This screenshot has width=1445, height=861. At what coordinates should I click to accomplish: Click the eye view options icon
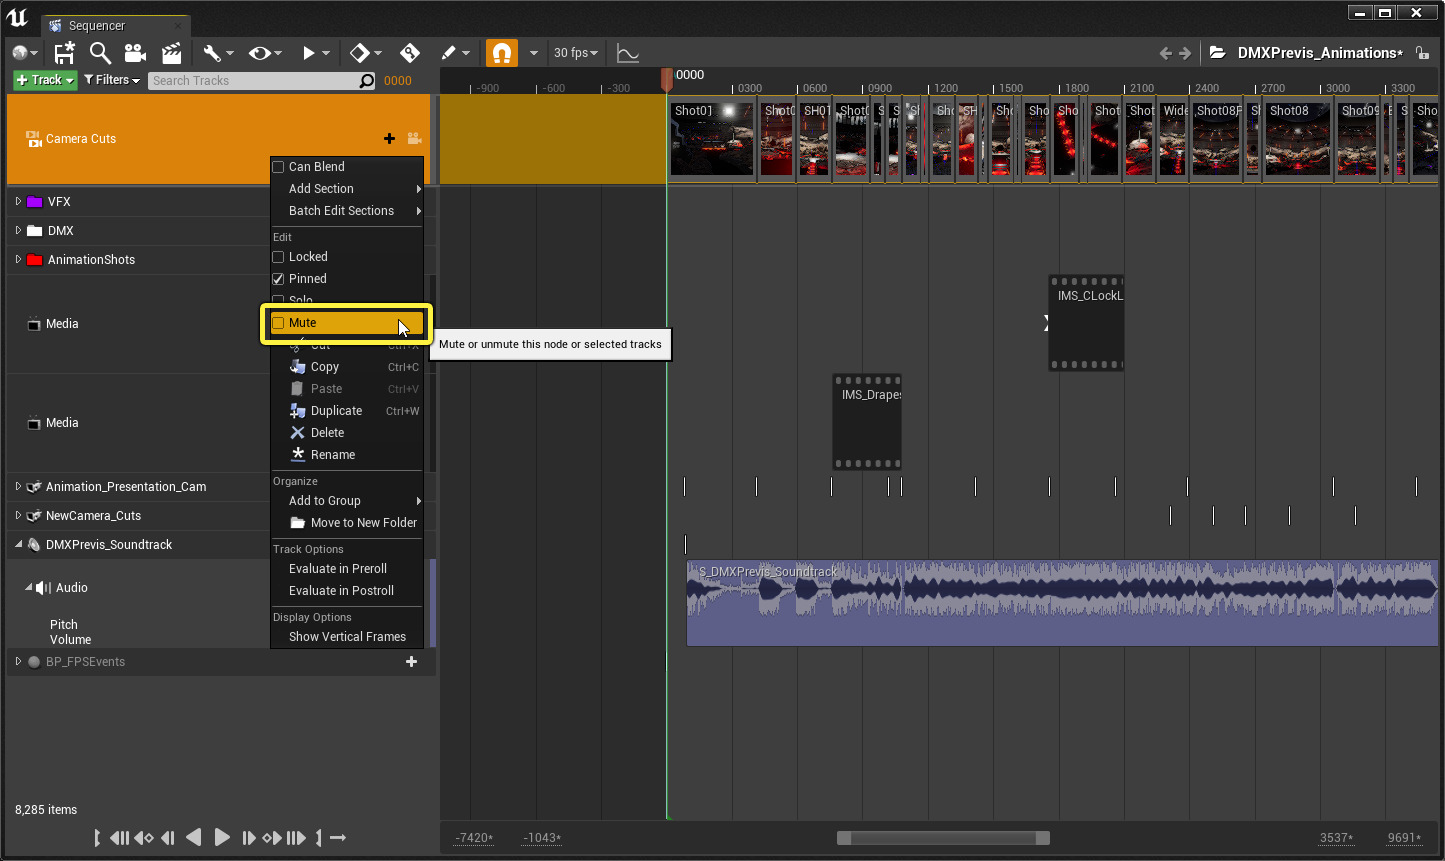coord(262,52)
